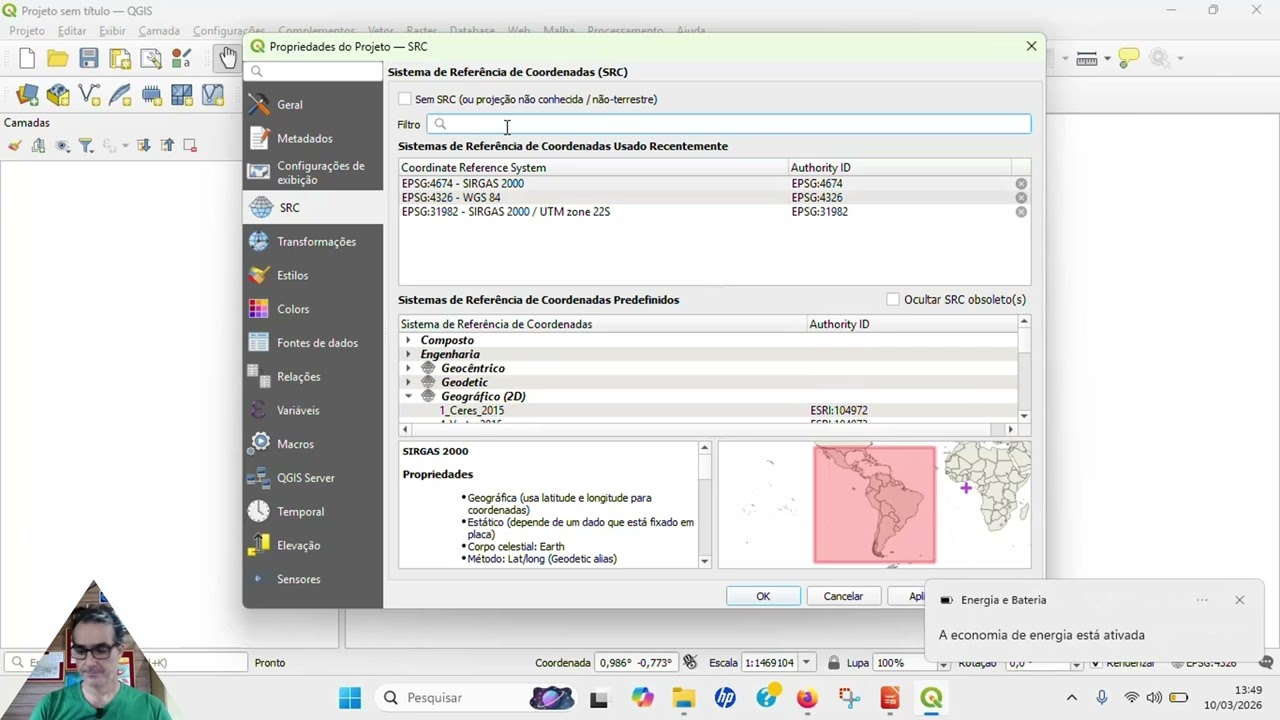Screen dimensions: 1280x720
Task: Click the Coordenada value field in status bar
Action: pyautogui.click(x=636, y=662)
